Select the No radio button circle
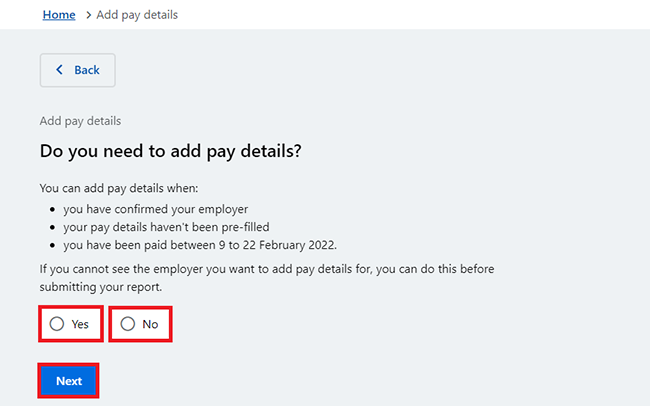 click(128, 324)
